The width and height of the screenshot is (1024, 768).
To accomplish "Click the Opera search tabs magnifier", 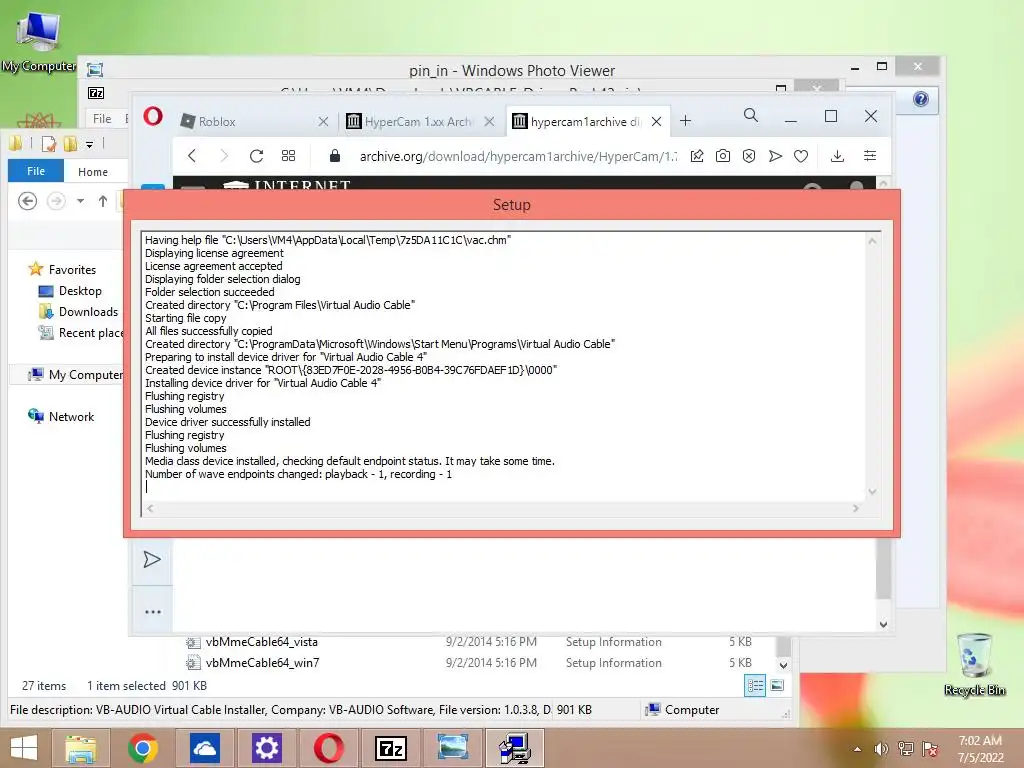I will pos(751,116).
